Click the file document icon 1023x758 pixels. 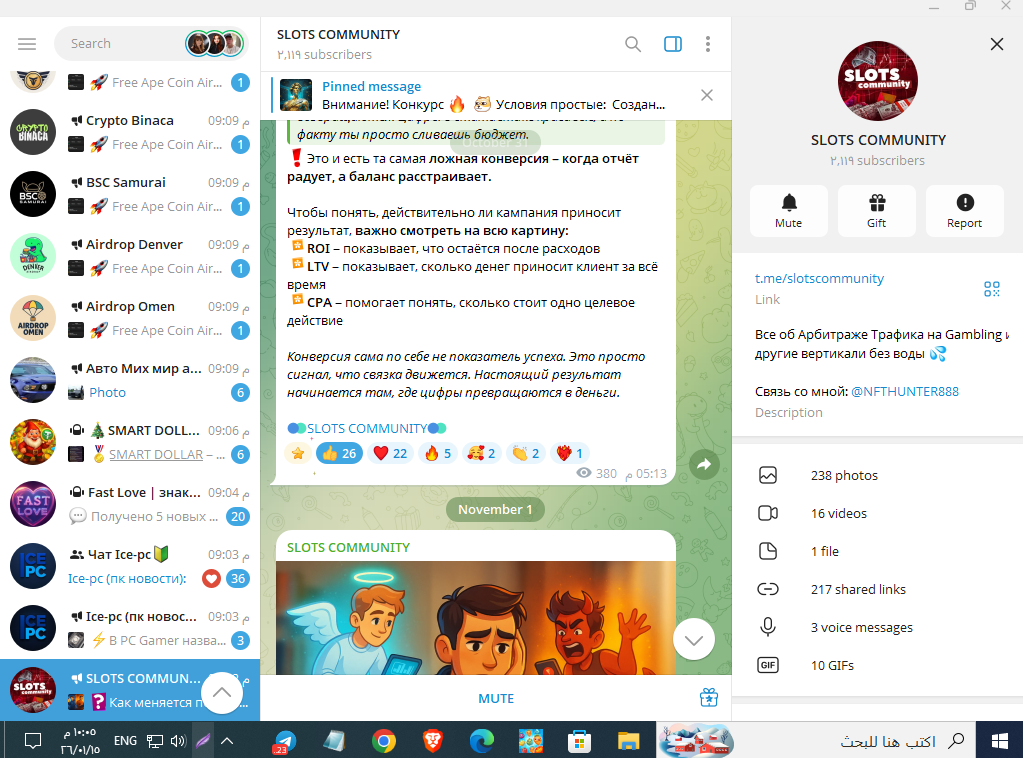tap(768, 551)
